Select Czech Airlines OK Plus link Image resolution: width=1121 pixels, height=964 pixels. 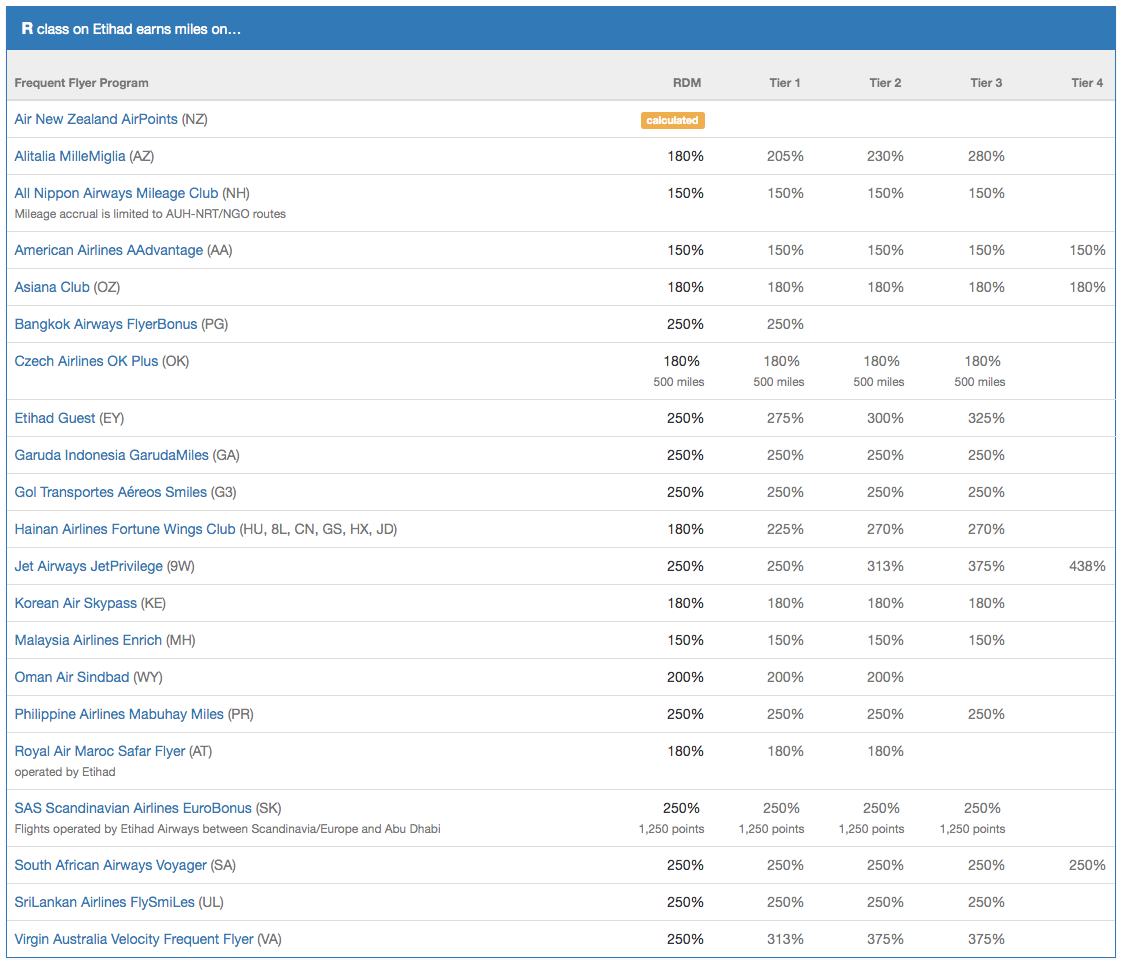click(86, 361)
